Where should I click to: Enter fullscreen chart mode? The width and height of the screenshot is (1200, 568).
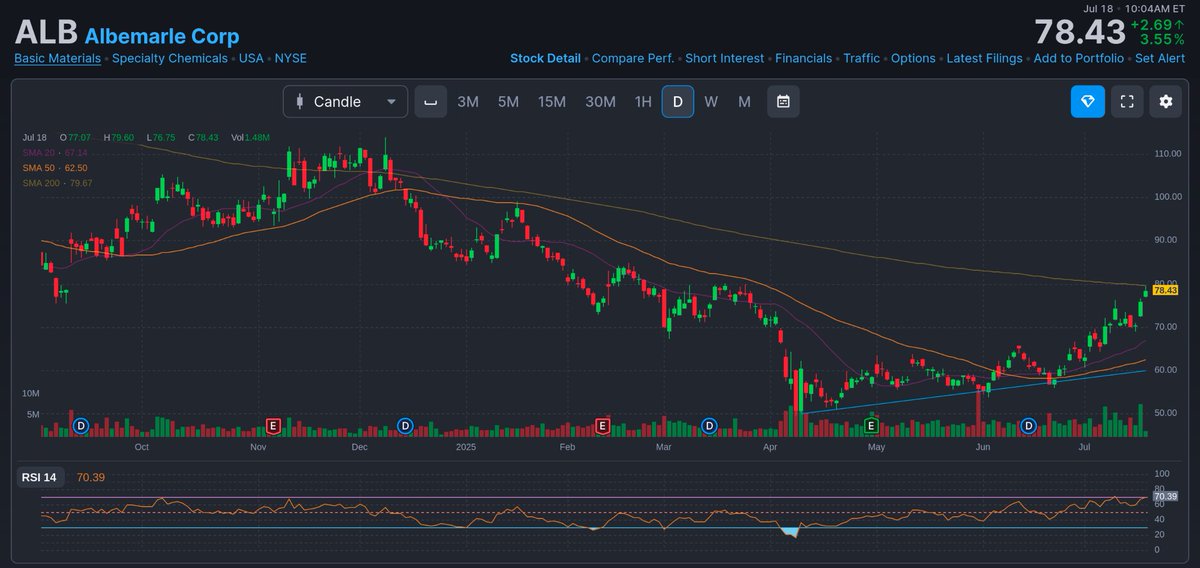(1127, 101)
